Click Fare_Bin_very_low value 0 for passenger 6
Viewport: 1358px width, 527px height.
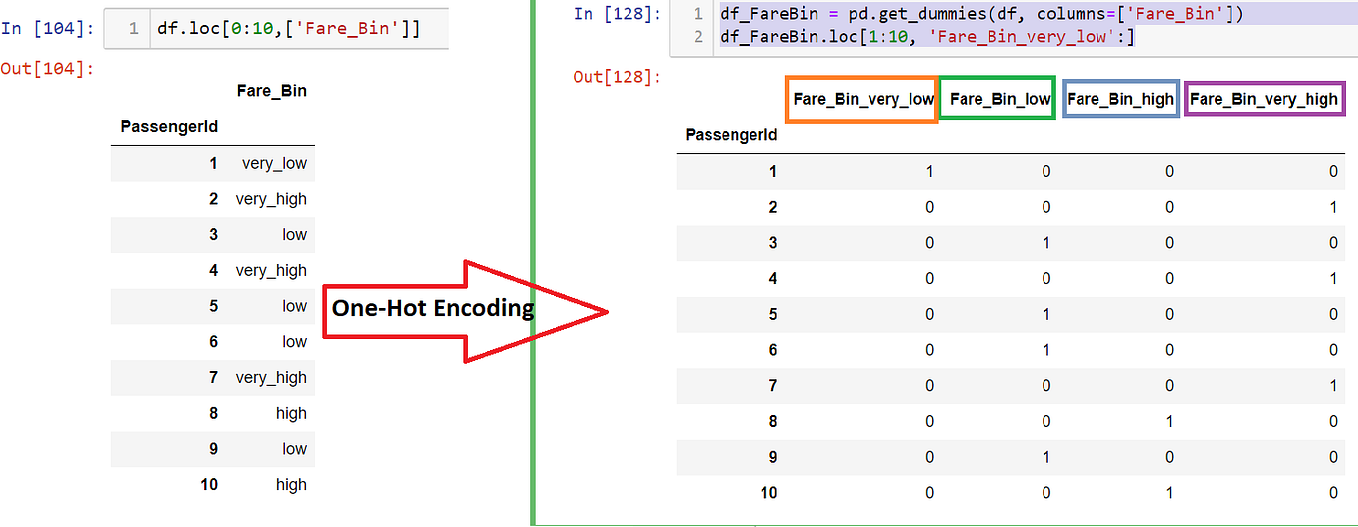[x=929, y=350]
